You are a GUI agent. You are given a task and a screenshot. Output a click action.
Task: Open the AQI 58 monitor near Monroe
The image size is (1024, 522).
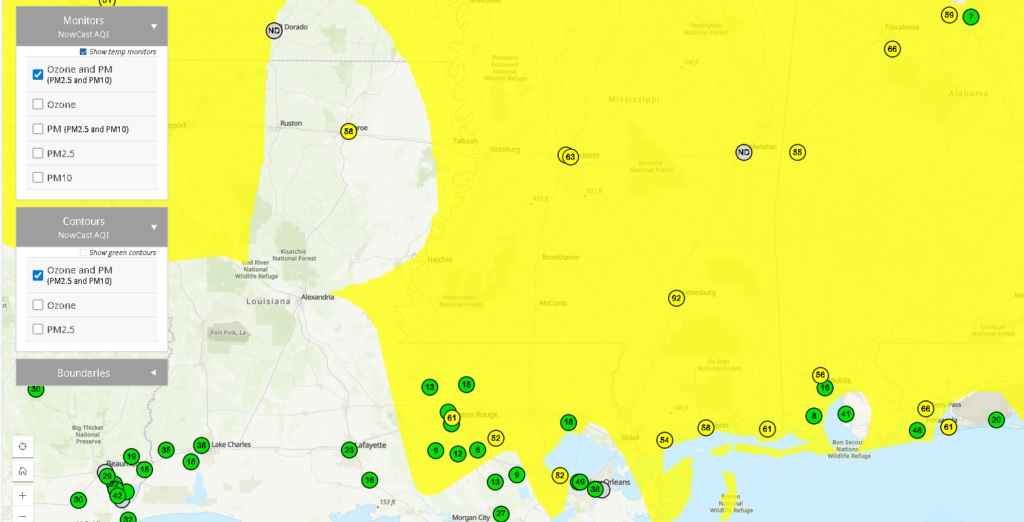348,131
